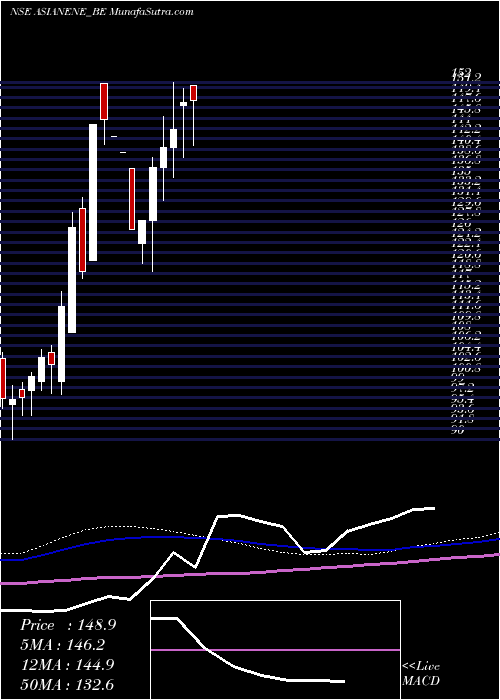500x700 pixels.
Task: Click the '50MA : 132.6' value
Action: point(67,685)
